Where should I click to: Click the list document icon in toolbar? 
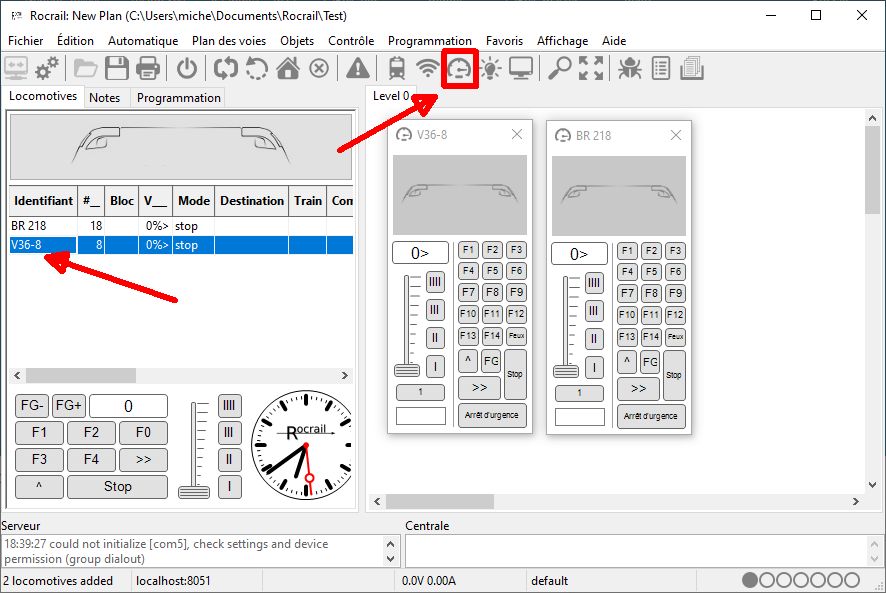click(661, 68)
